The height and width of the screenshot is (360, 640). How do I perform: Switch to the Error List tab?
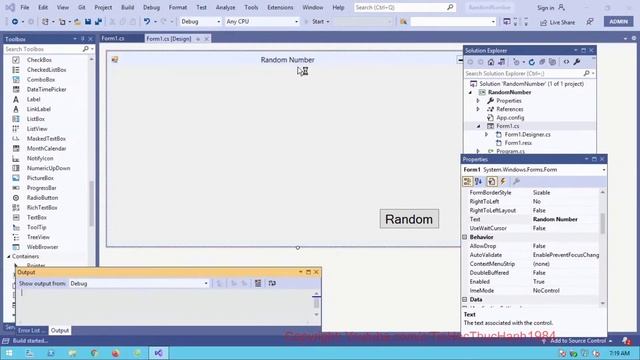[x=31, y=331]
